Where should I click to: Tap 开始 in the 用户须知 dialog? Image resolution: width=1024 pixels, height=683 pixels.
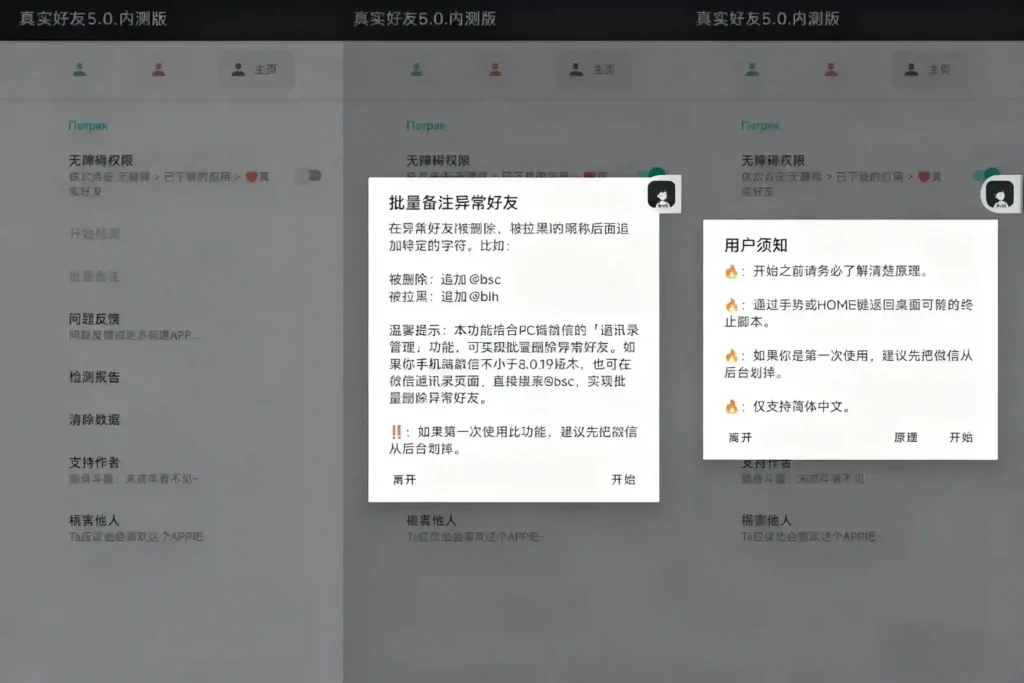(962, 437)
